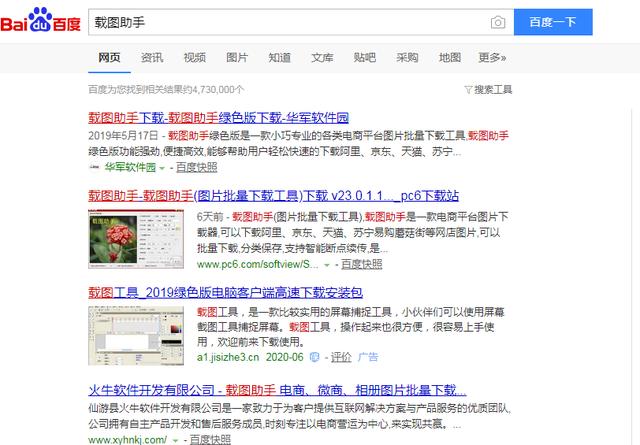Screen dimensions: 640x445
Task: Open 百度快照 for pc6 result
Action: (362, 264)
